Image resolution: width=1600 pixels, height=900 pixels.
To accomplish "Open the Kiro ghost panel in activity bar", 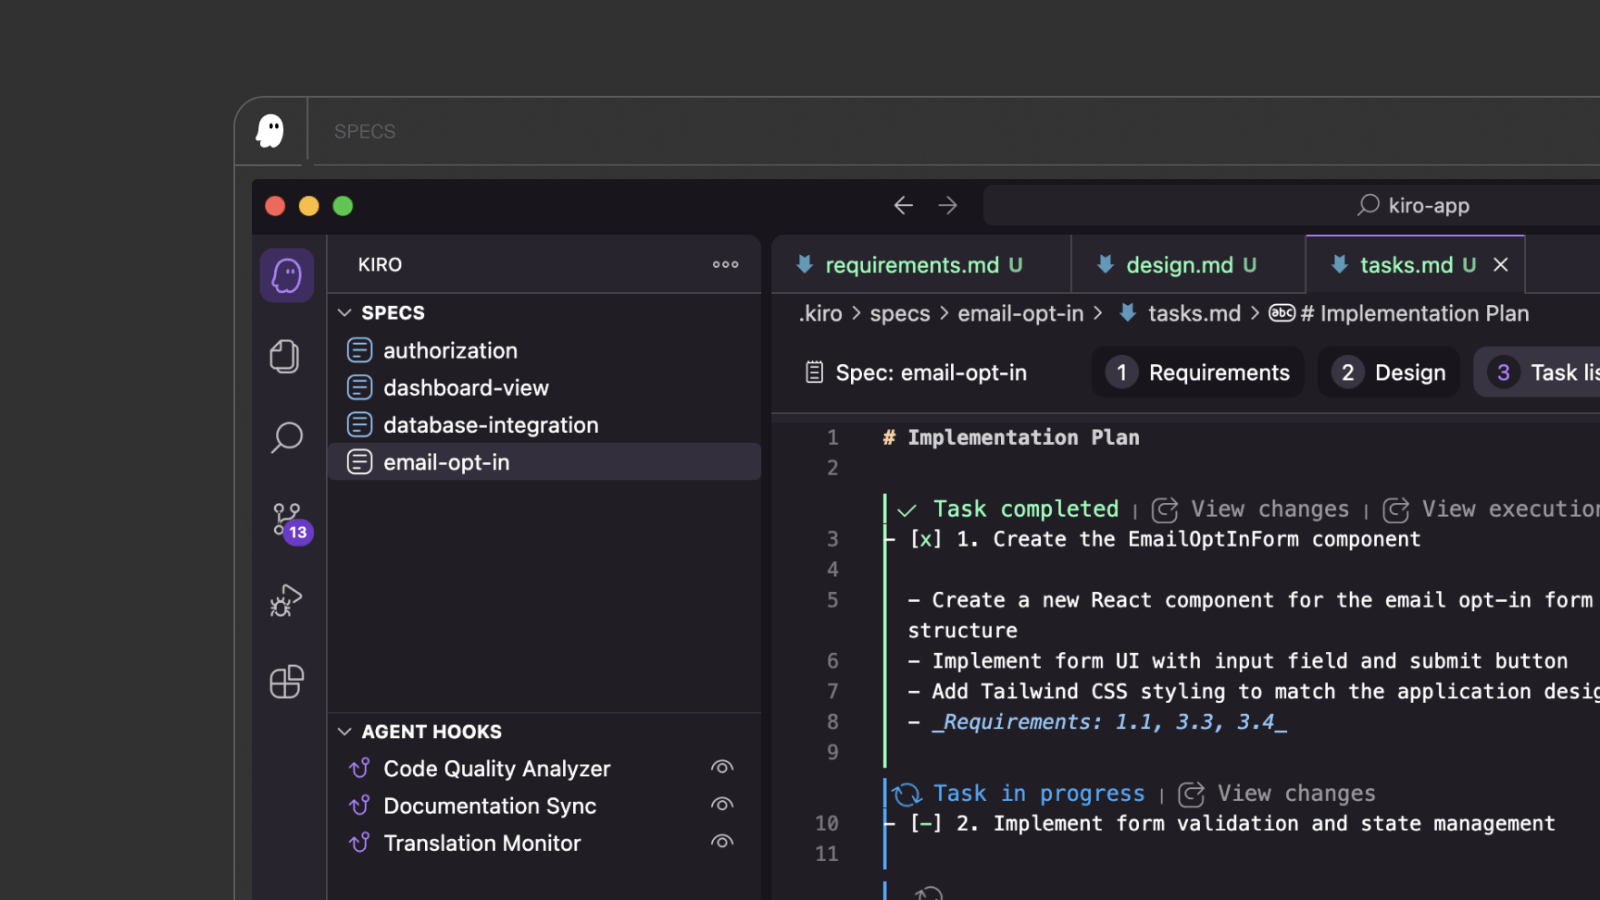I will click(x=287, y=276).
